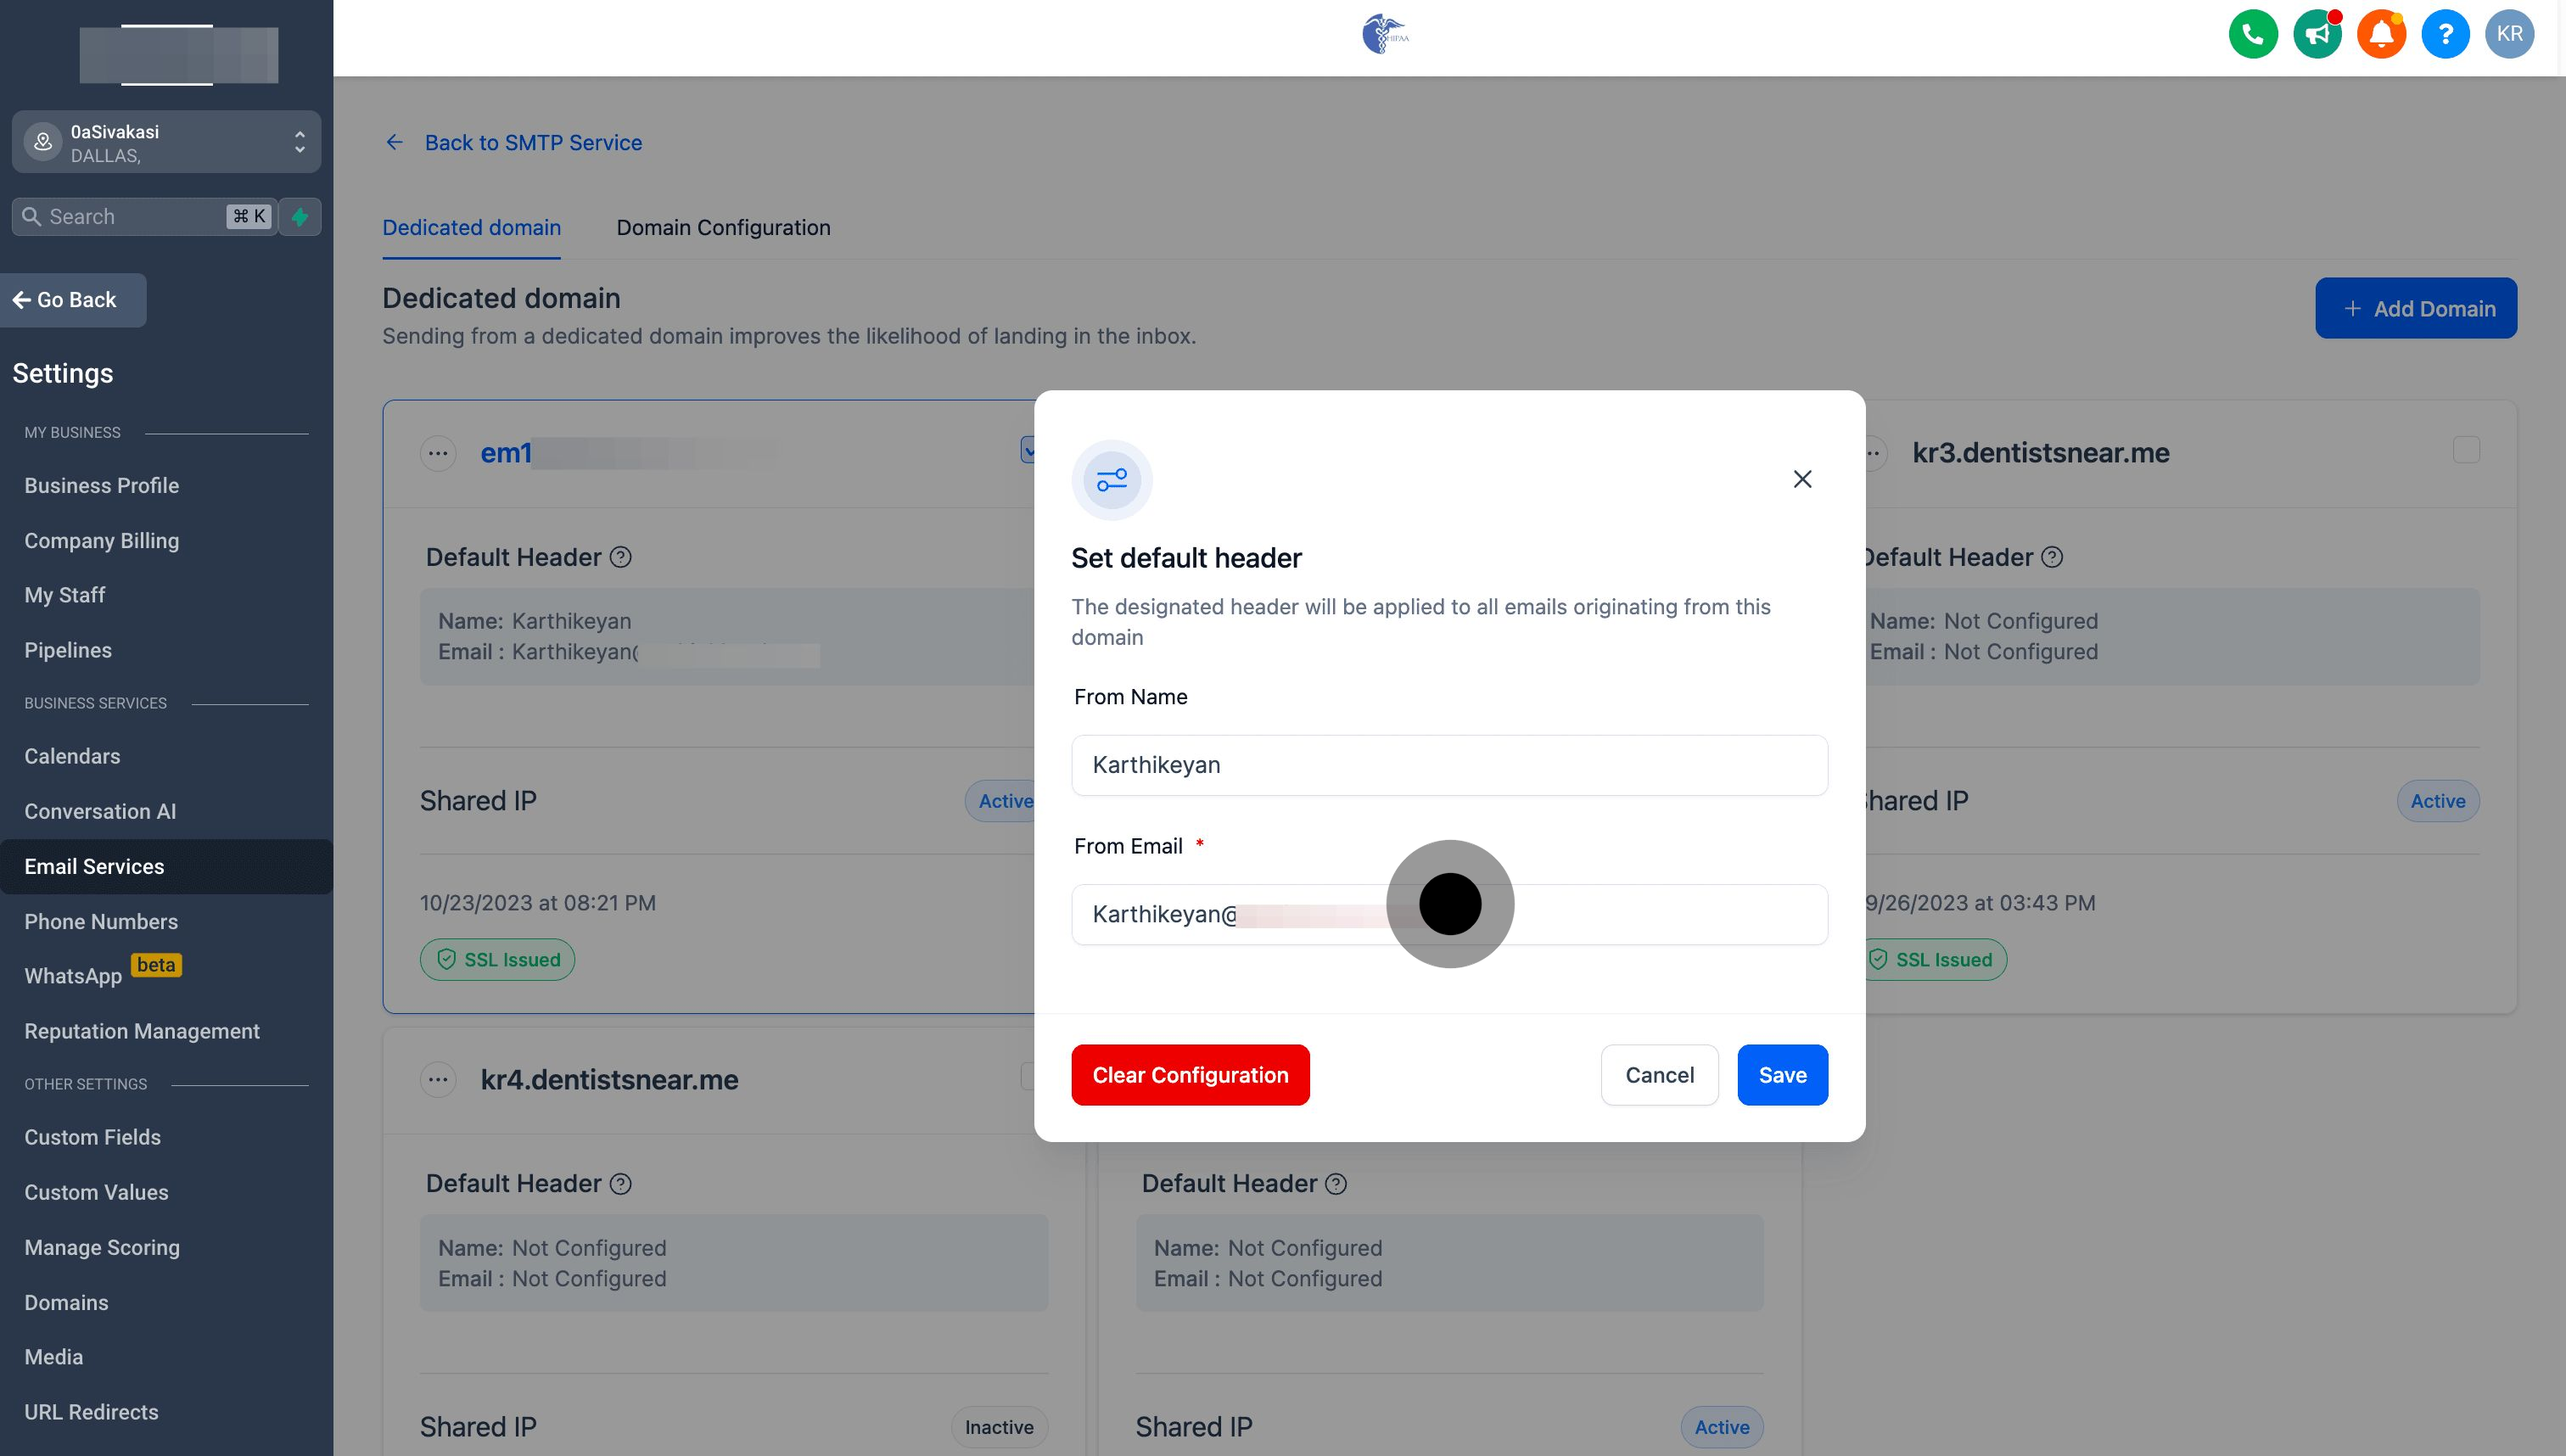The width and height of the screenshot is (2566, 1456).
Task: Go to My Staff settings
Action: tap(65, 595)
